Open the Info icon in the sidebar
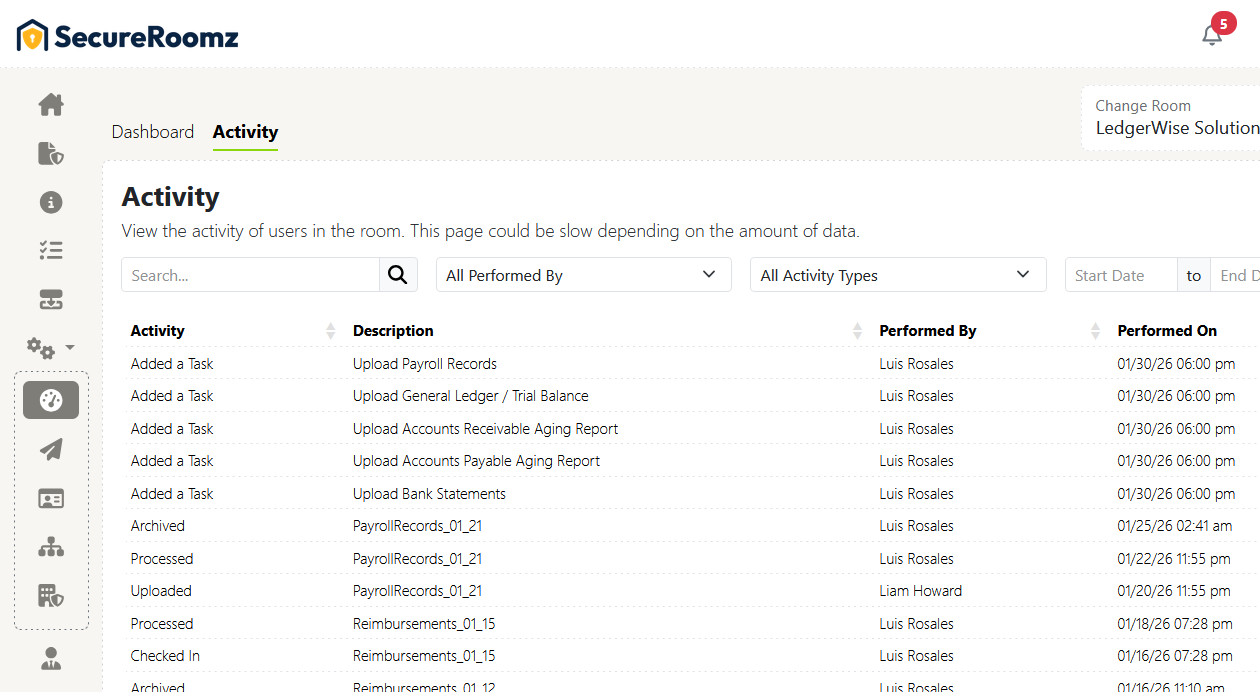The image size is (1260, 692). pos(50,201)
